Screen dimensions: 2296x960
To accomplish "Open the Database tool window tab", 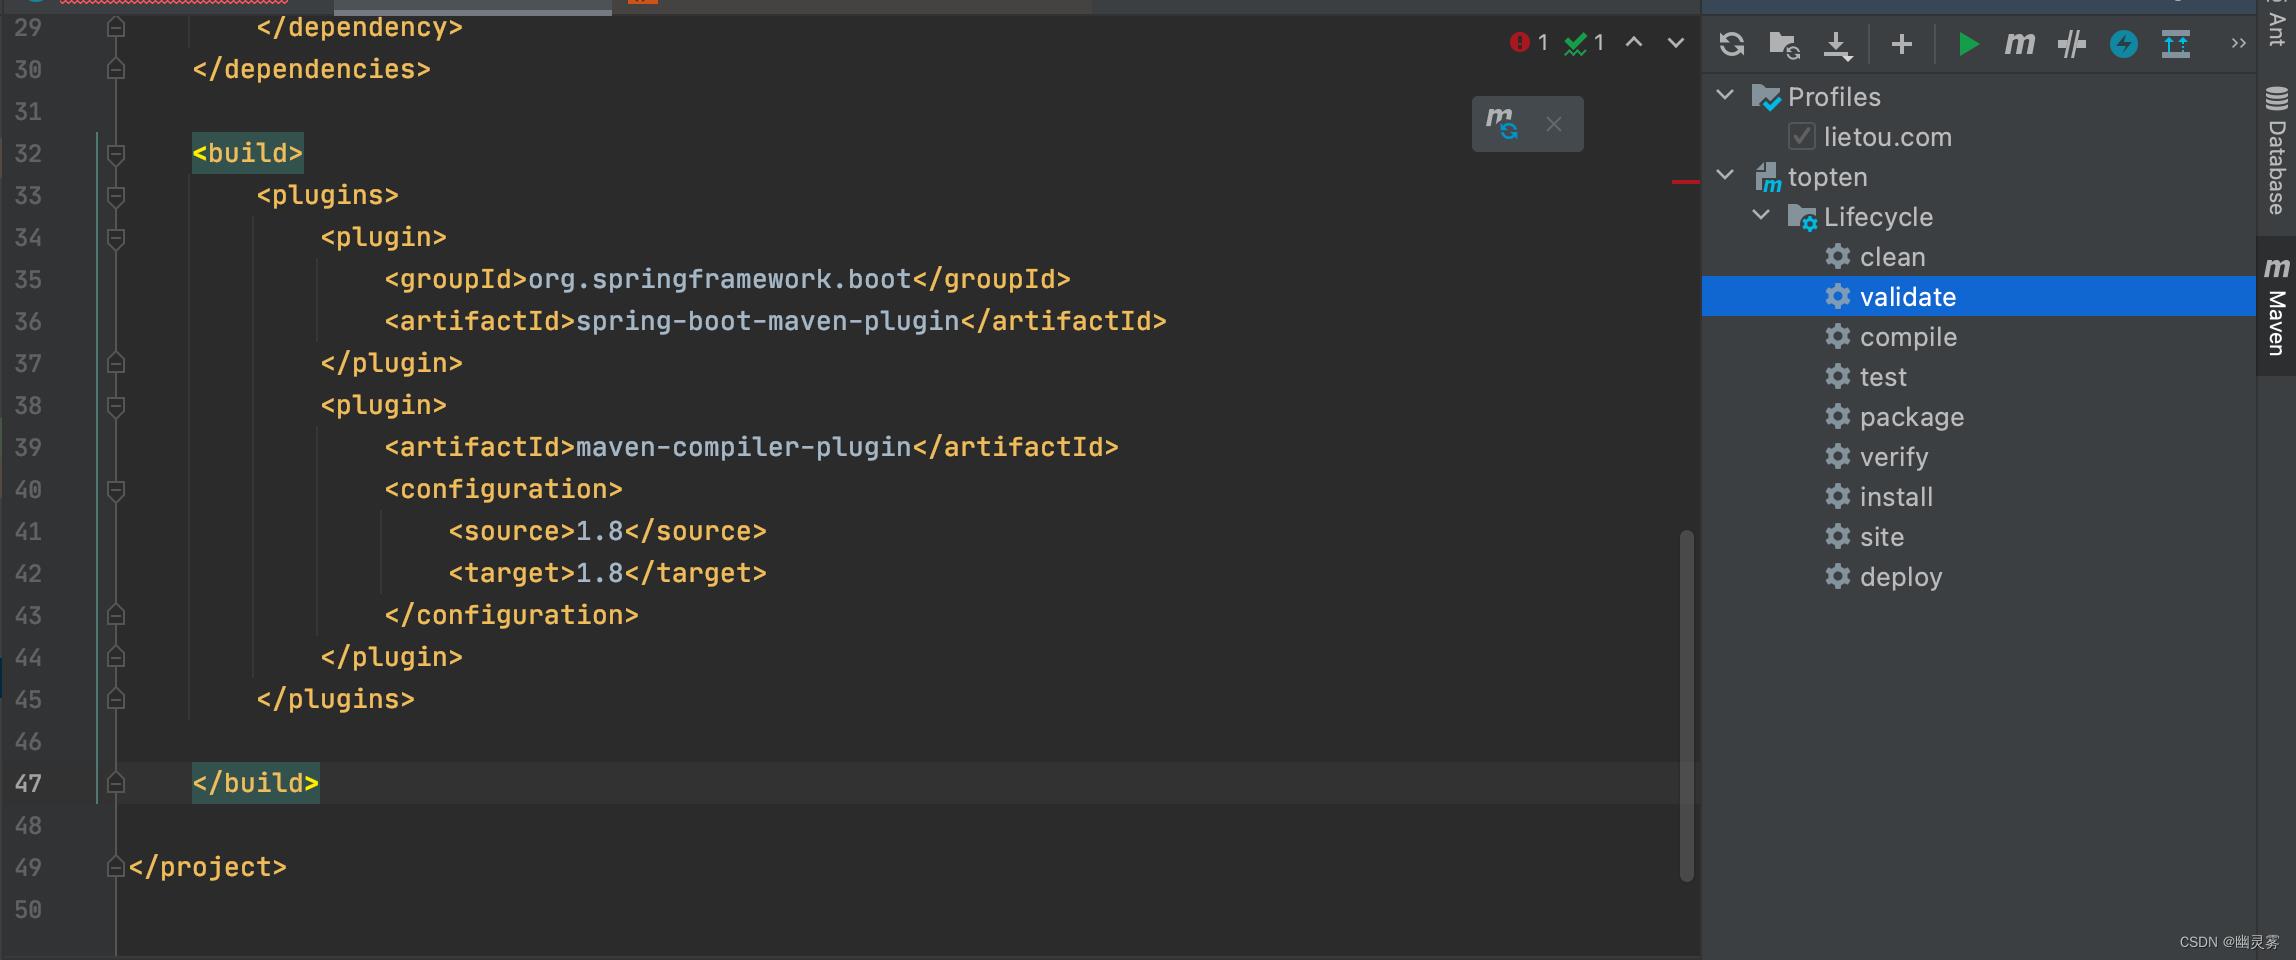I will (2276, 151).
